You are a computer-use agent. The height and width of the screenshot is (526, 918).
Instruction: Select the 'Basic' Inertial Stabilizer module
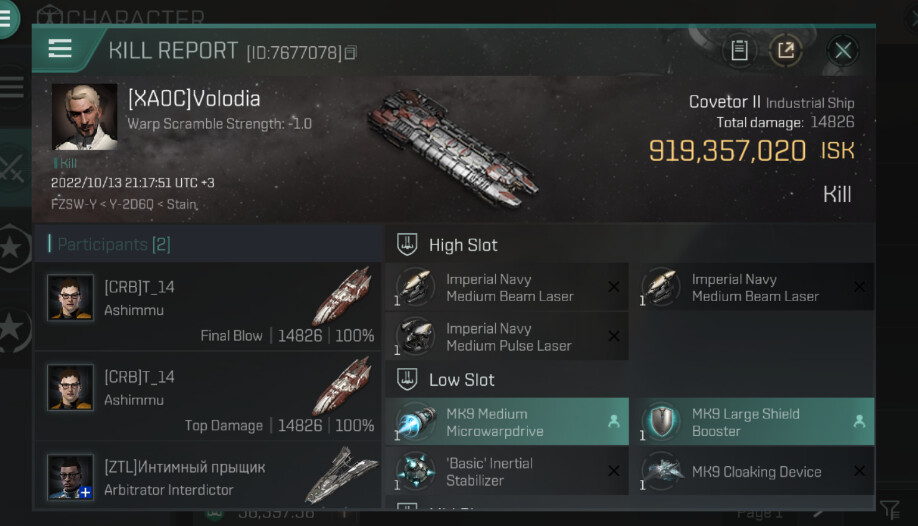click(x=507, y=471)
